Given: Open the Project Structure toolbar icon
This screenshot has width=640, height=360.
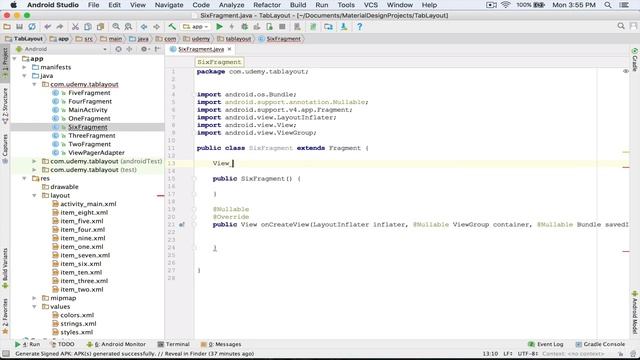Looking at the screenshot, I should (328, 27).
